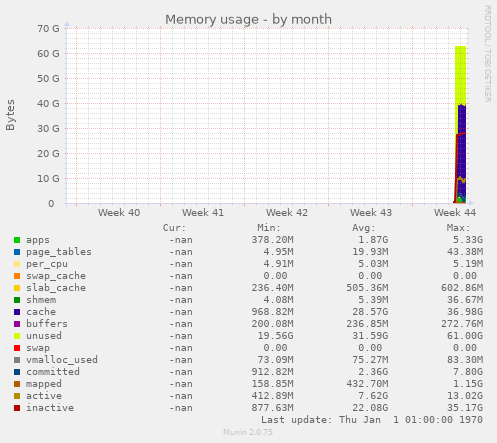Click the buffers purple legend swatch

17,324
